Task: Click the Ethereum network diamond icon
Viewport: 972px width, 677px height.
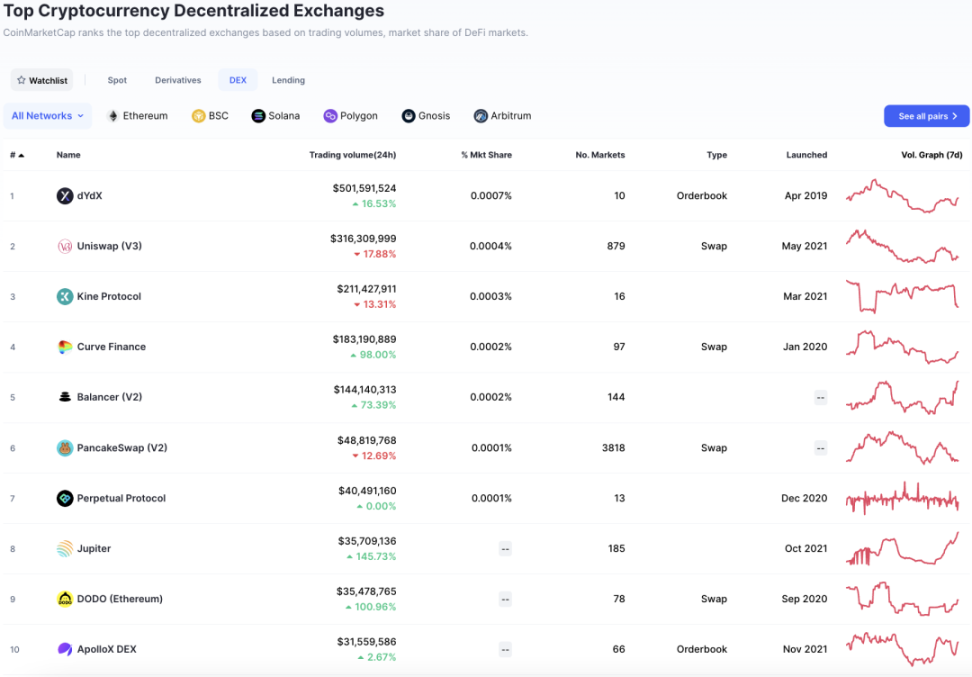Action: coord(113,116)
